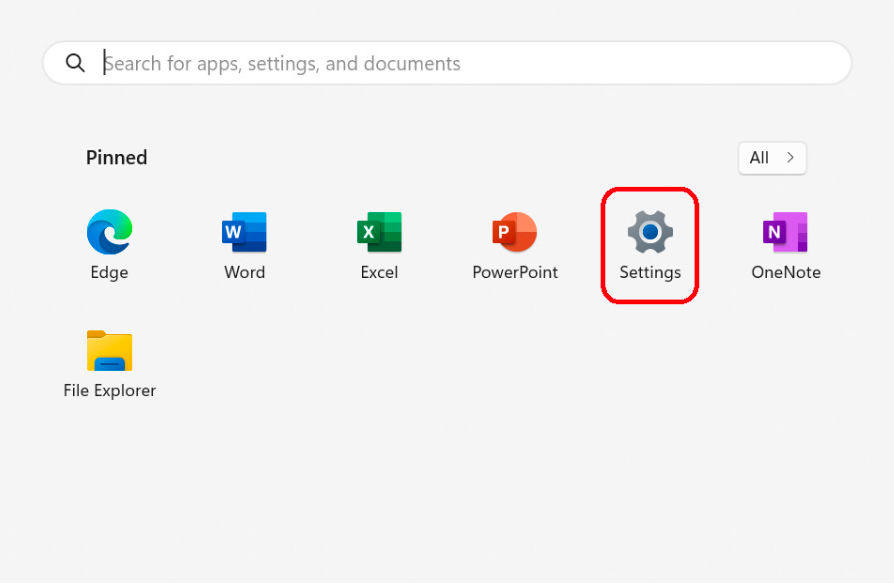
Task: Start PowerPoint via its orange icon
Action: [x=515, y=232]
